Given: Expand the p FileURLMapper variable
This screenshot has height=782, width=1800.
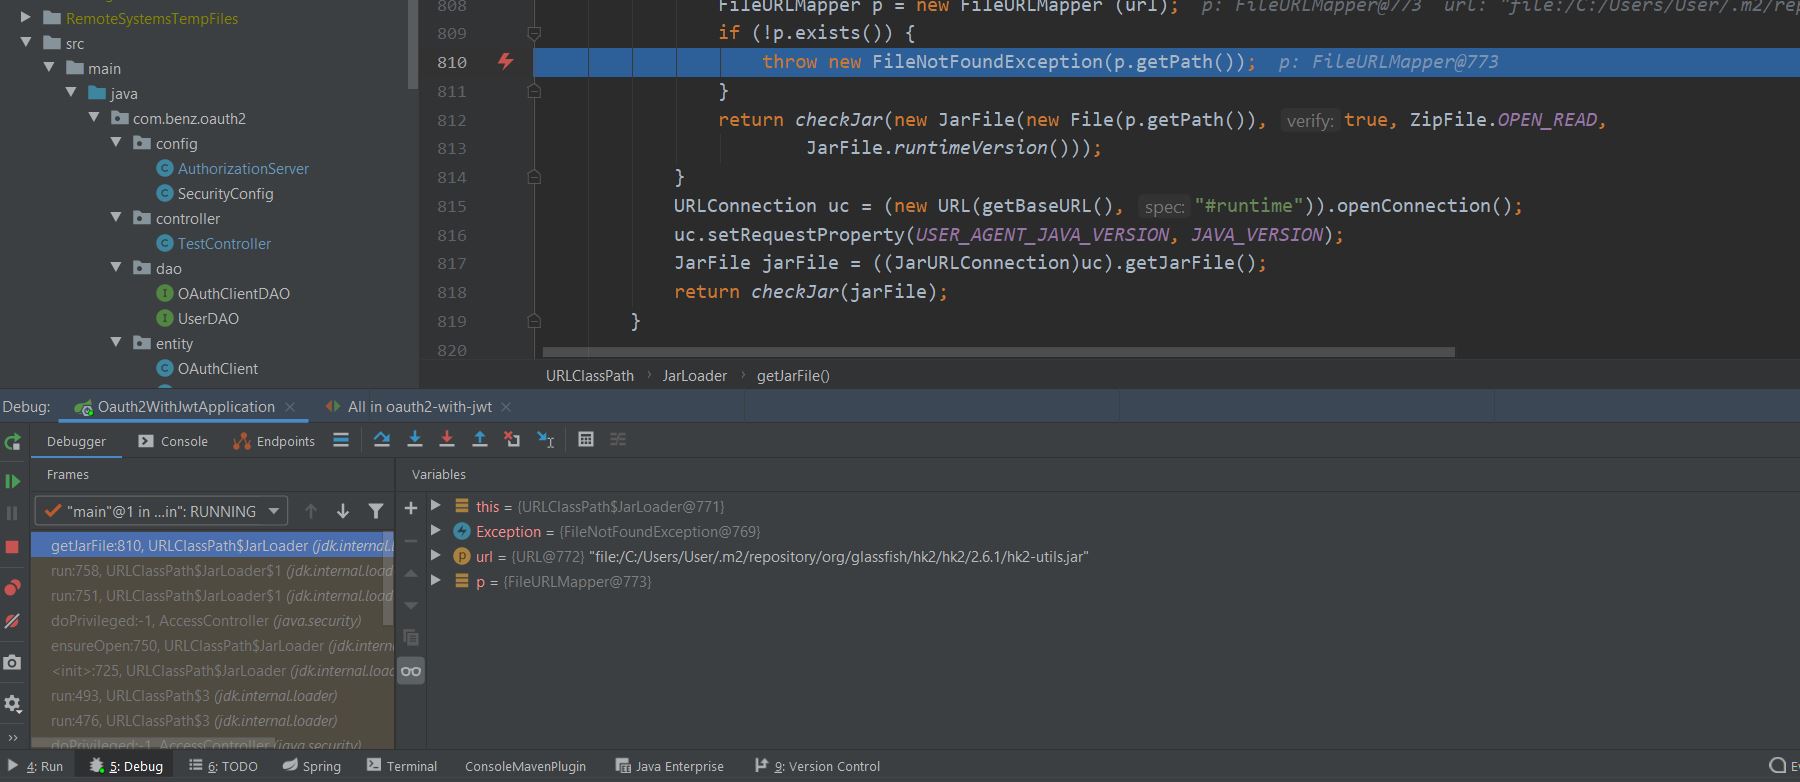Looking at the screenshot, I should tap(436, 581).
